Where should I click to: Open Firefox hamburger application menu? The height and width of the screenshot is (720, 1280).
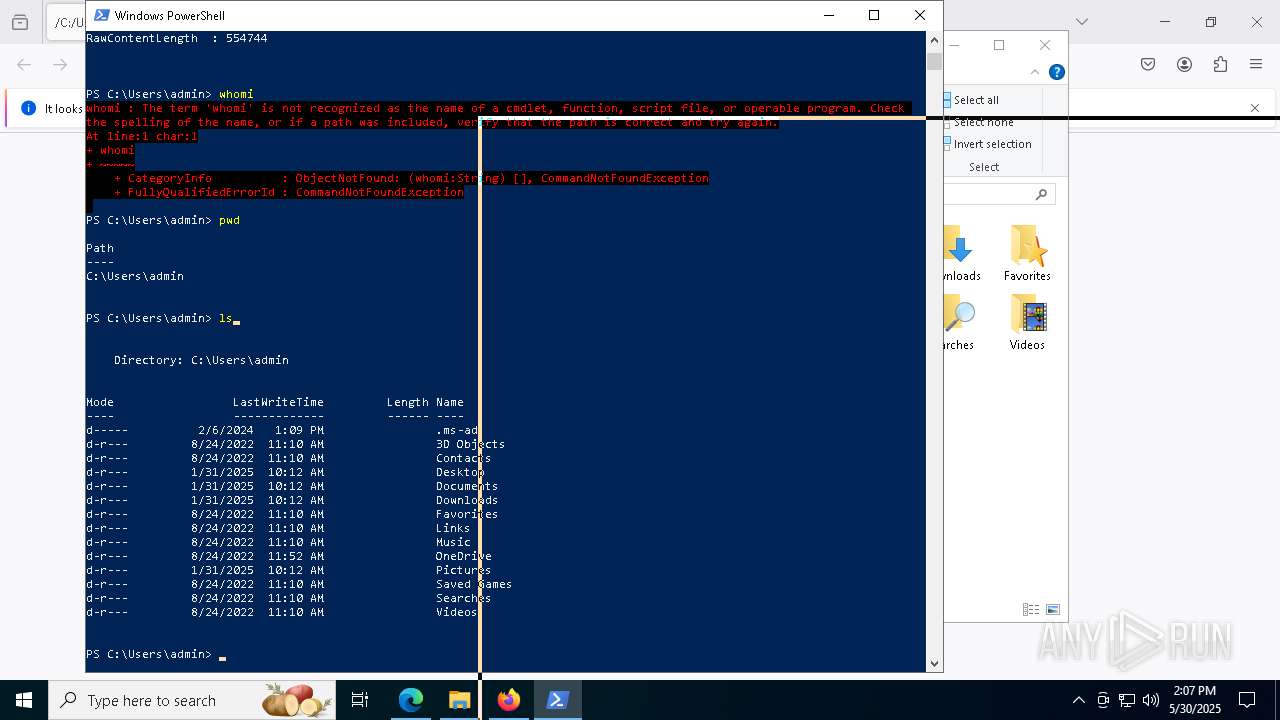(x=1256, y=64)
